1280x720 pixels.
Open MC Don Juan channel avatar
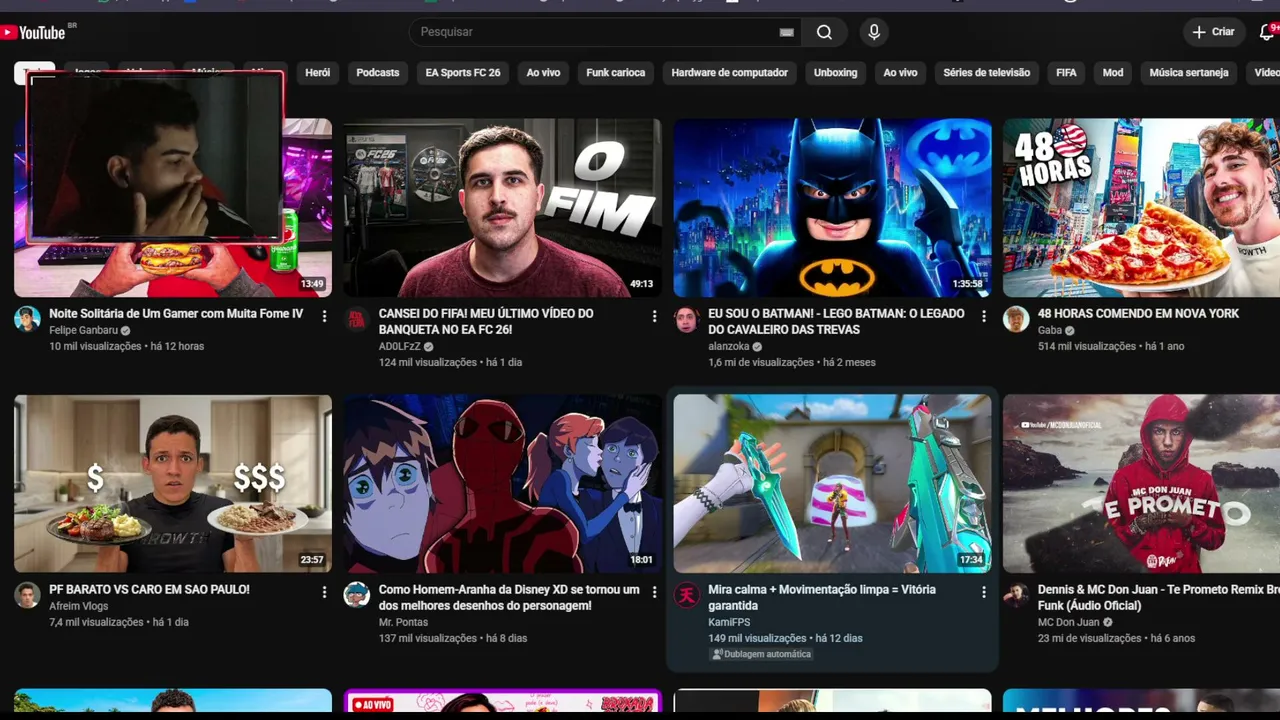(x=1016, y=595)
